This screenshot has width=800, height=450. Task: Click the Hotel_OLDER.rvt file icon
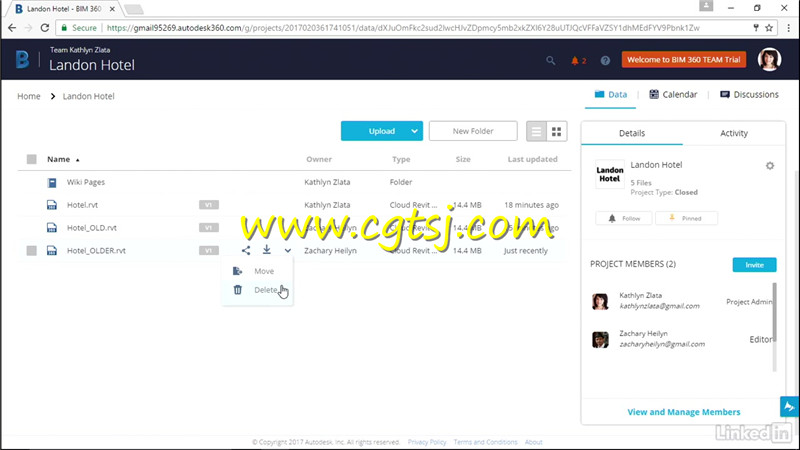pos(52,251)
